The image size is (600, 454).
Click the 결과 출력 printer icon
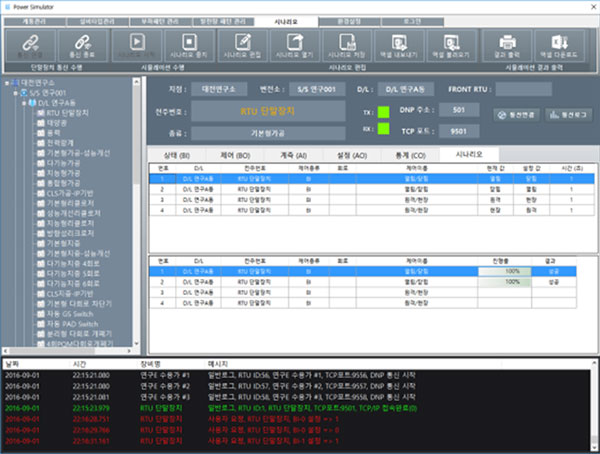(x=506, y=44)
